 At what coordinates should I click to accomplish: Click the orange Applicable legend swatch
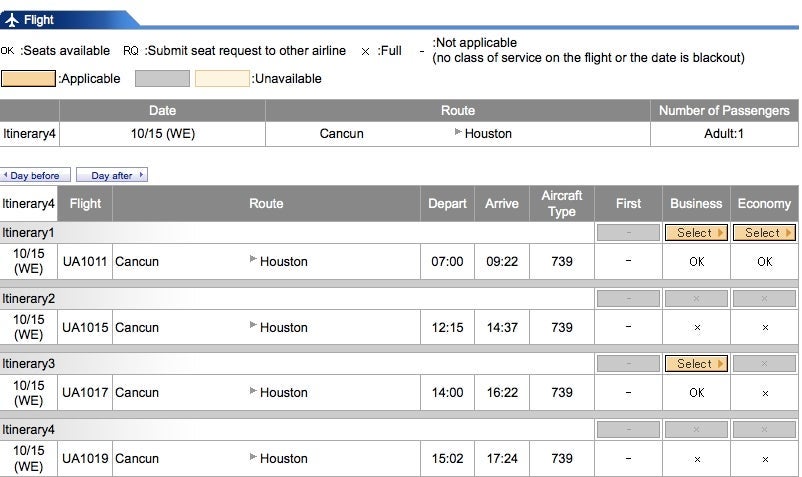(x=28, y=78)
